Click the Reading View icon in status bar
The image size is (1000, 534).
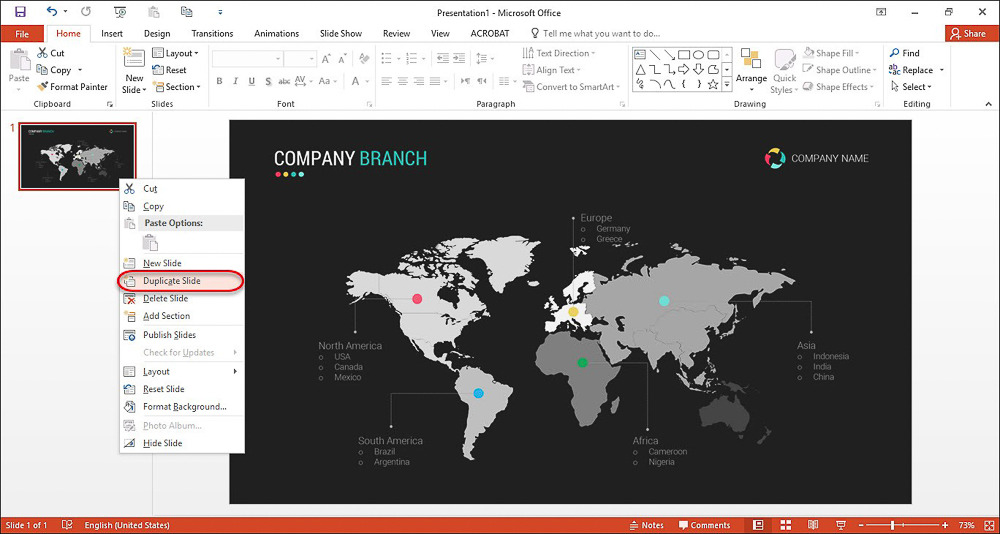coord(813,524)
